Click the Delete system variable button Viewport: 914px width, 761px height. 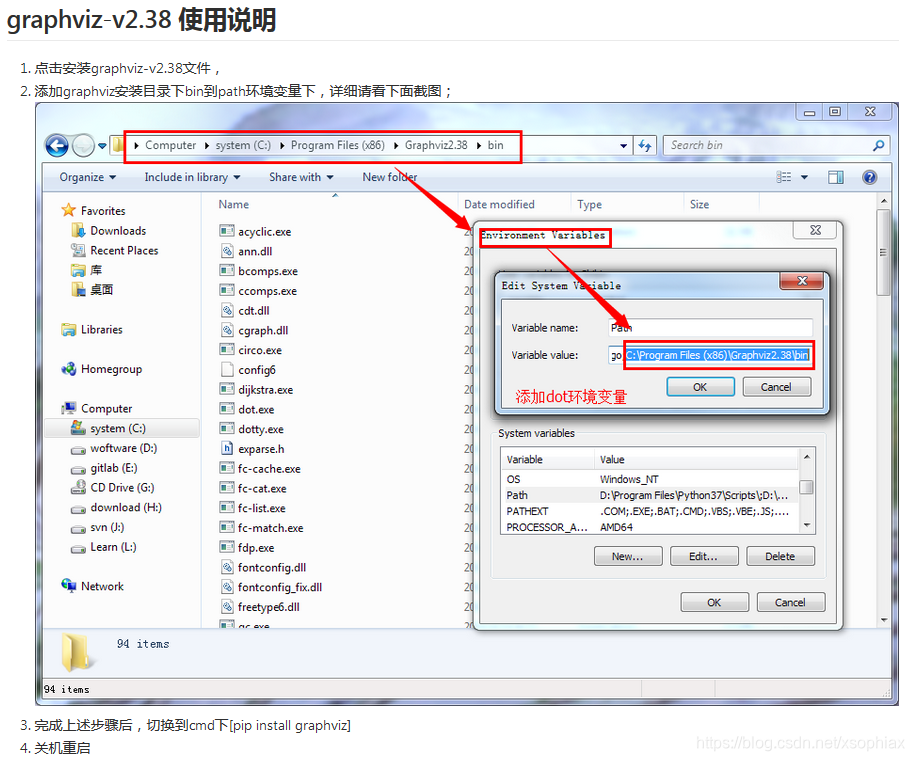[780, 556]
